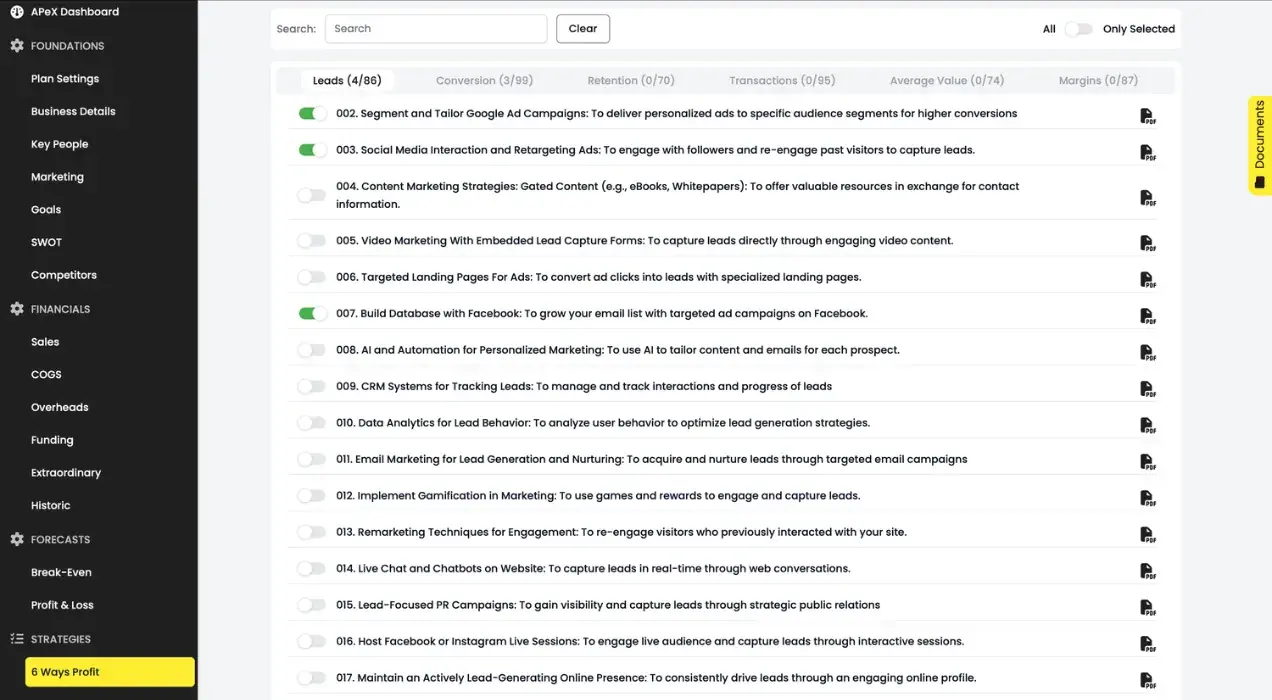Open PDF for strategy 003 Social Media Interaction
Screen dimensions: 1272x700
tap(1148, 153)
